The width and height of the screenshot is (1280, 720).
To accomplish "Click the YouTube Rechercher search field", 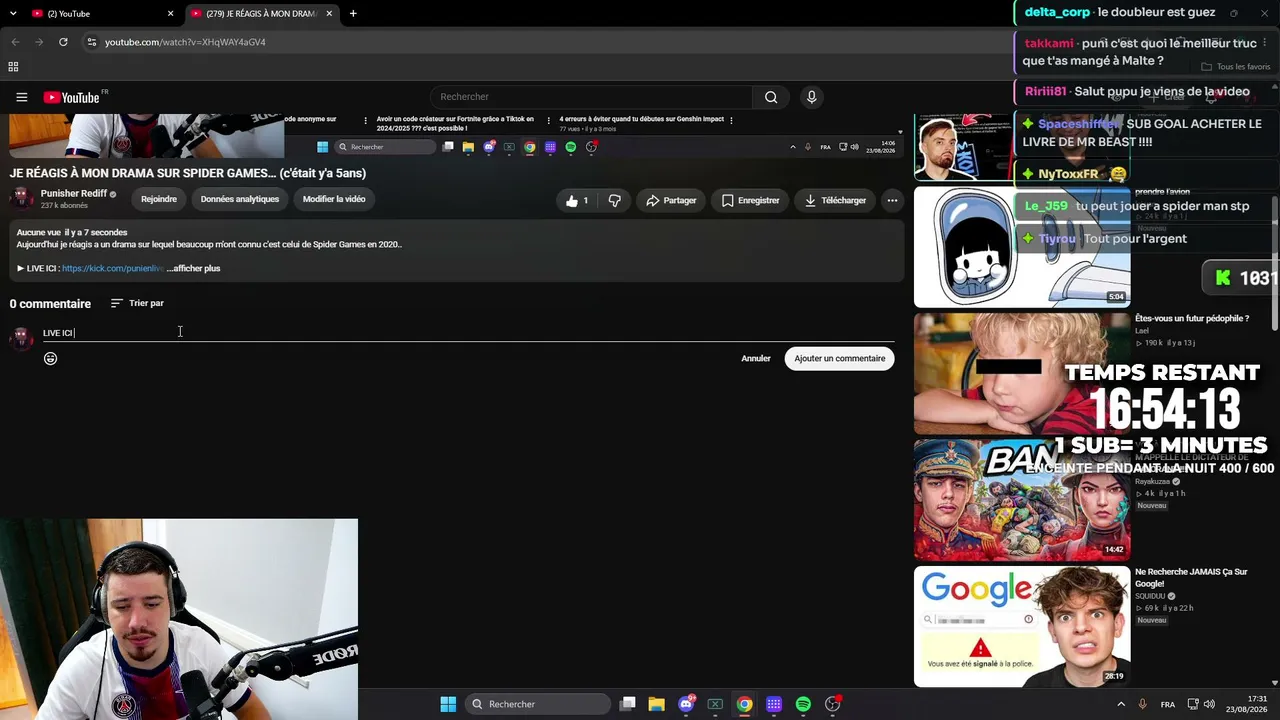I will pyautogui.click(x=591, y=97).
